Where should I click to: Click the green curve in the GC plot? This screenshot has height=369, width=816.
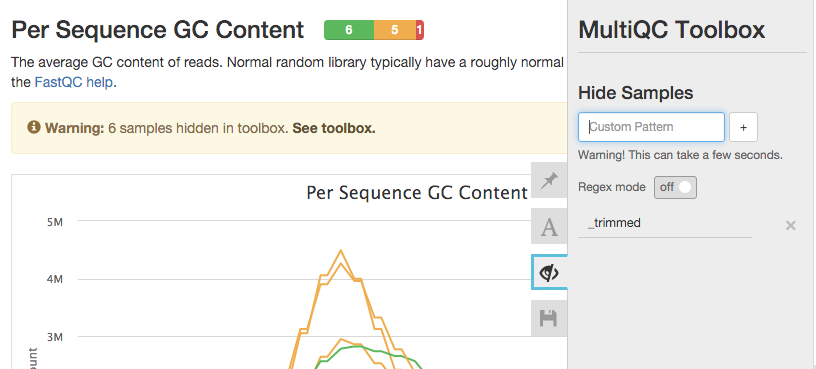[x=358, y=346]
